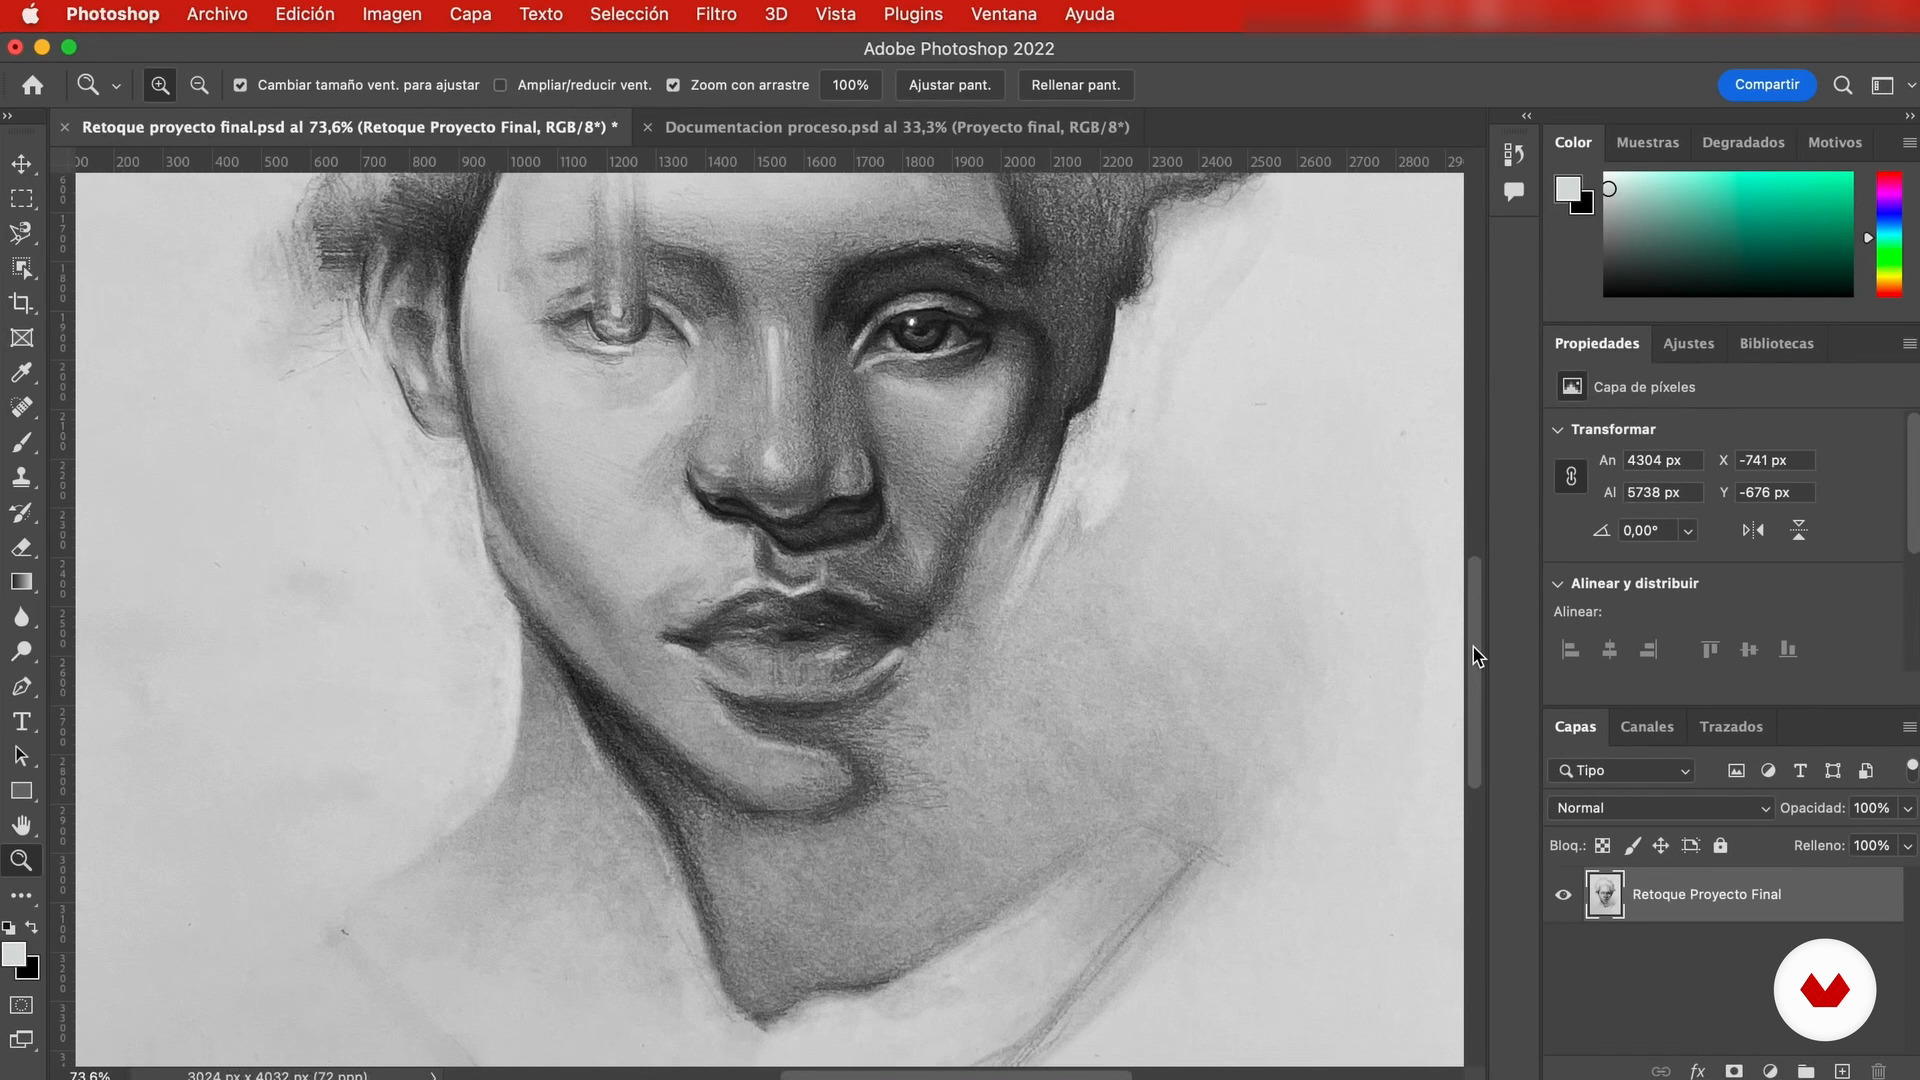Switch to the Ajustes tab
Screen dimensions: 1920x1080
click(x=1688, y=343)
